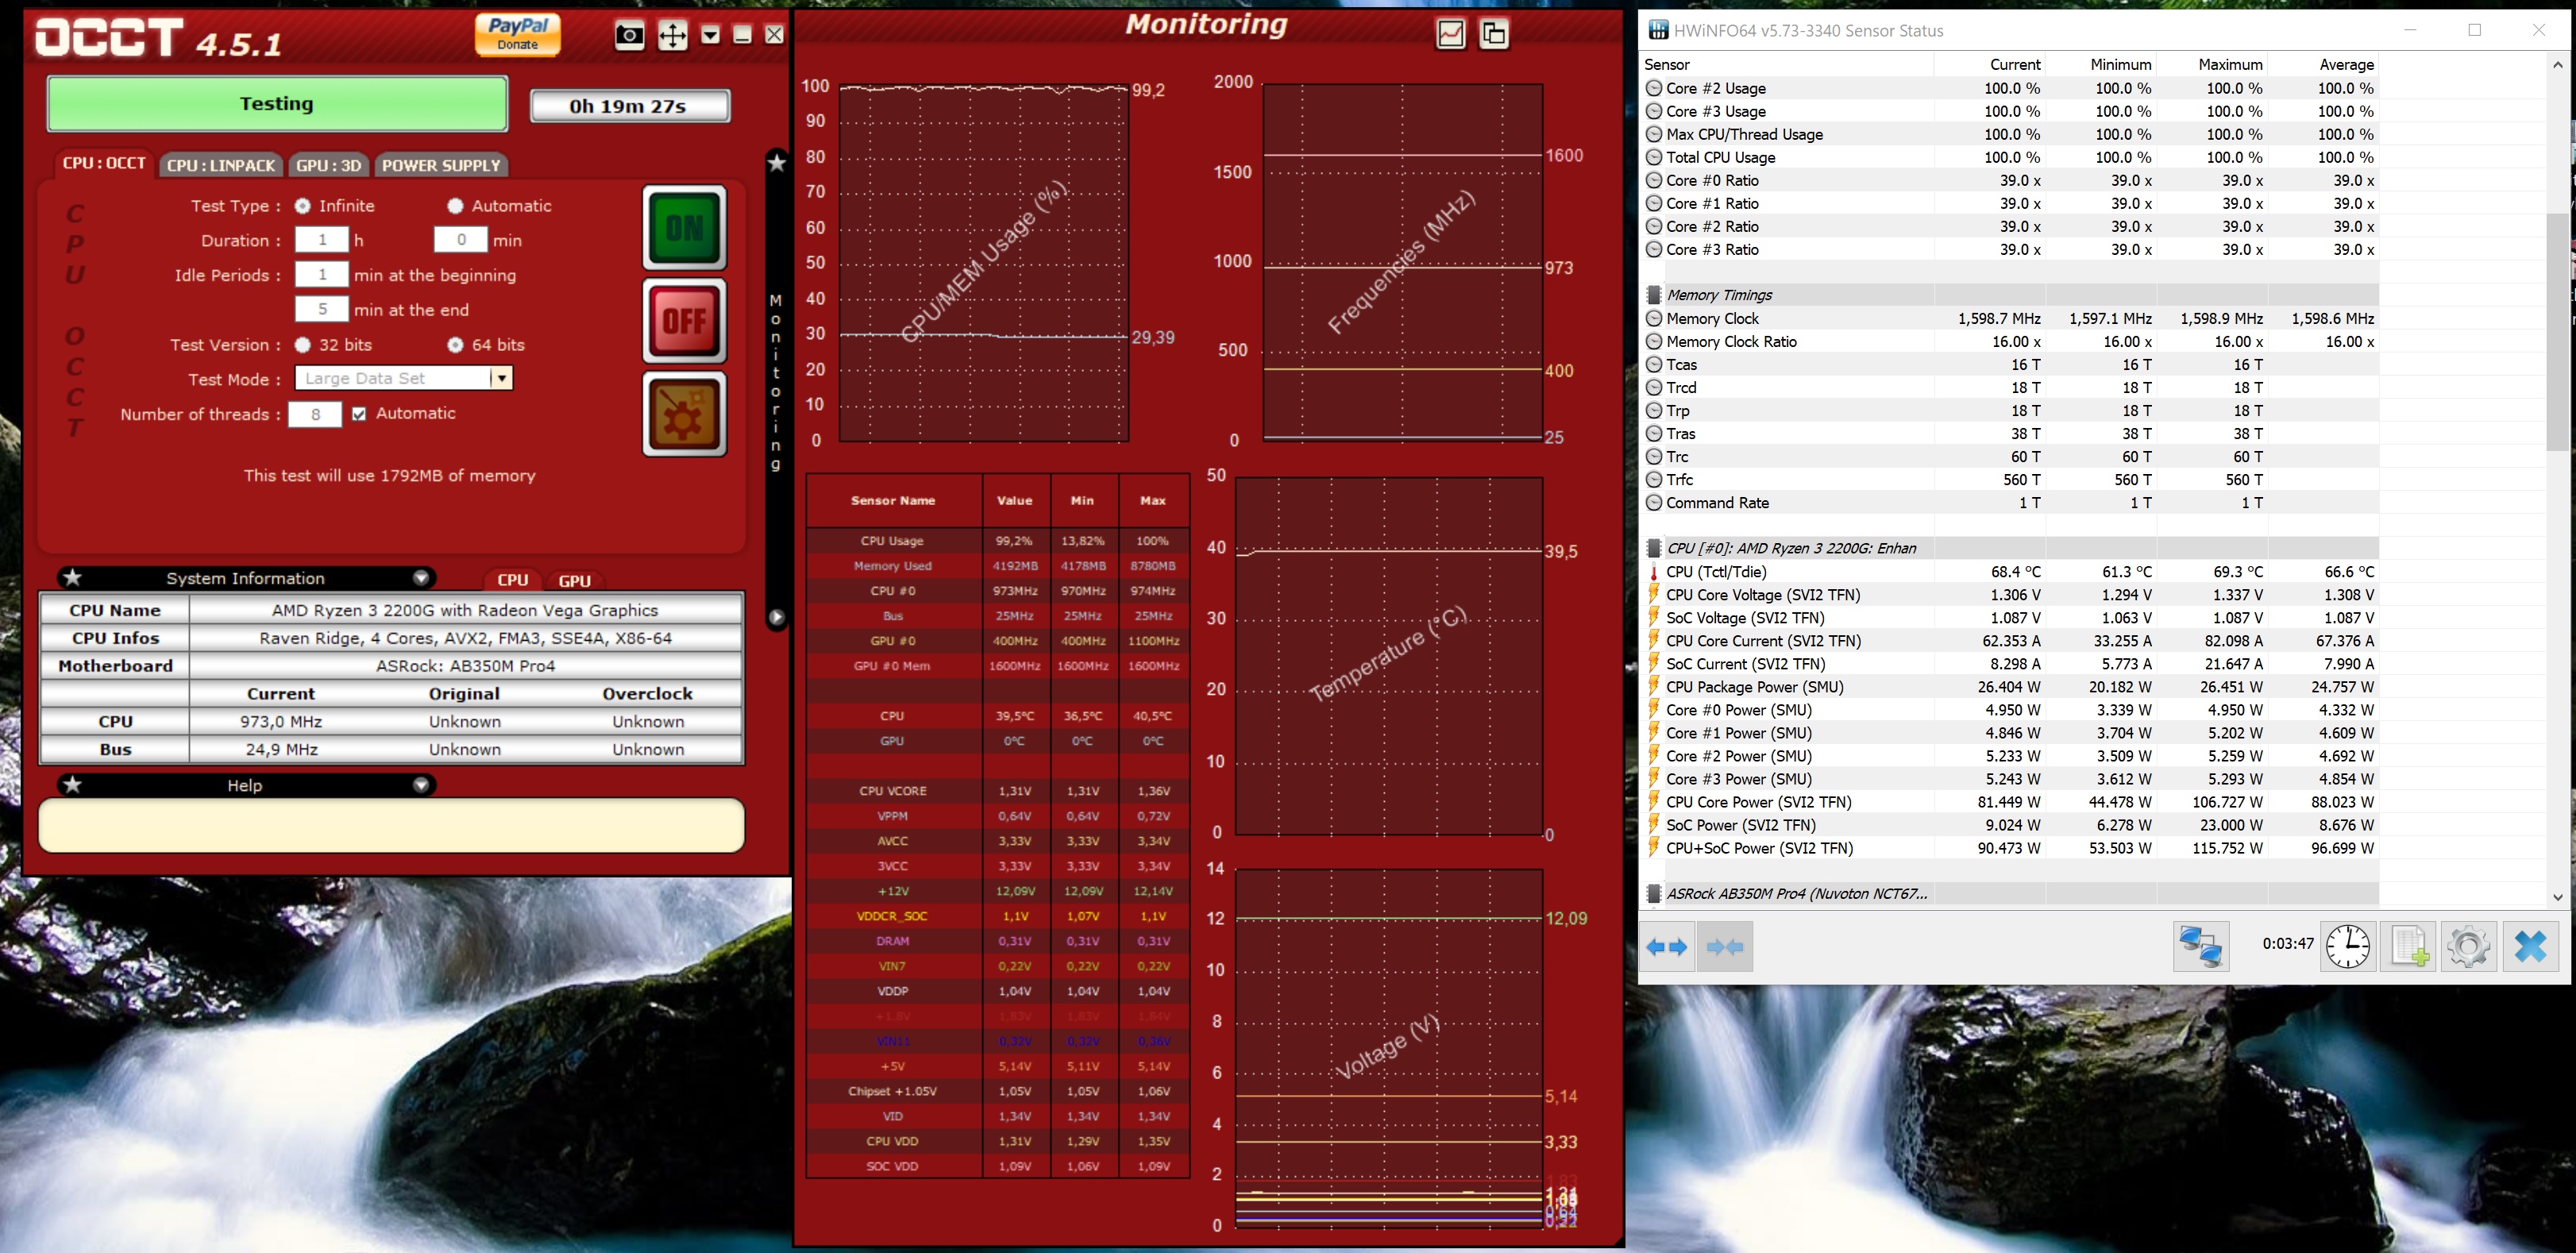Click the HWiNFO scrollbar down arrow
This screenshot has width=2576, height=1253.
click(2557, 897)
